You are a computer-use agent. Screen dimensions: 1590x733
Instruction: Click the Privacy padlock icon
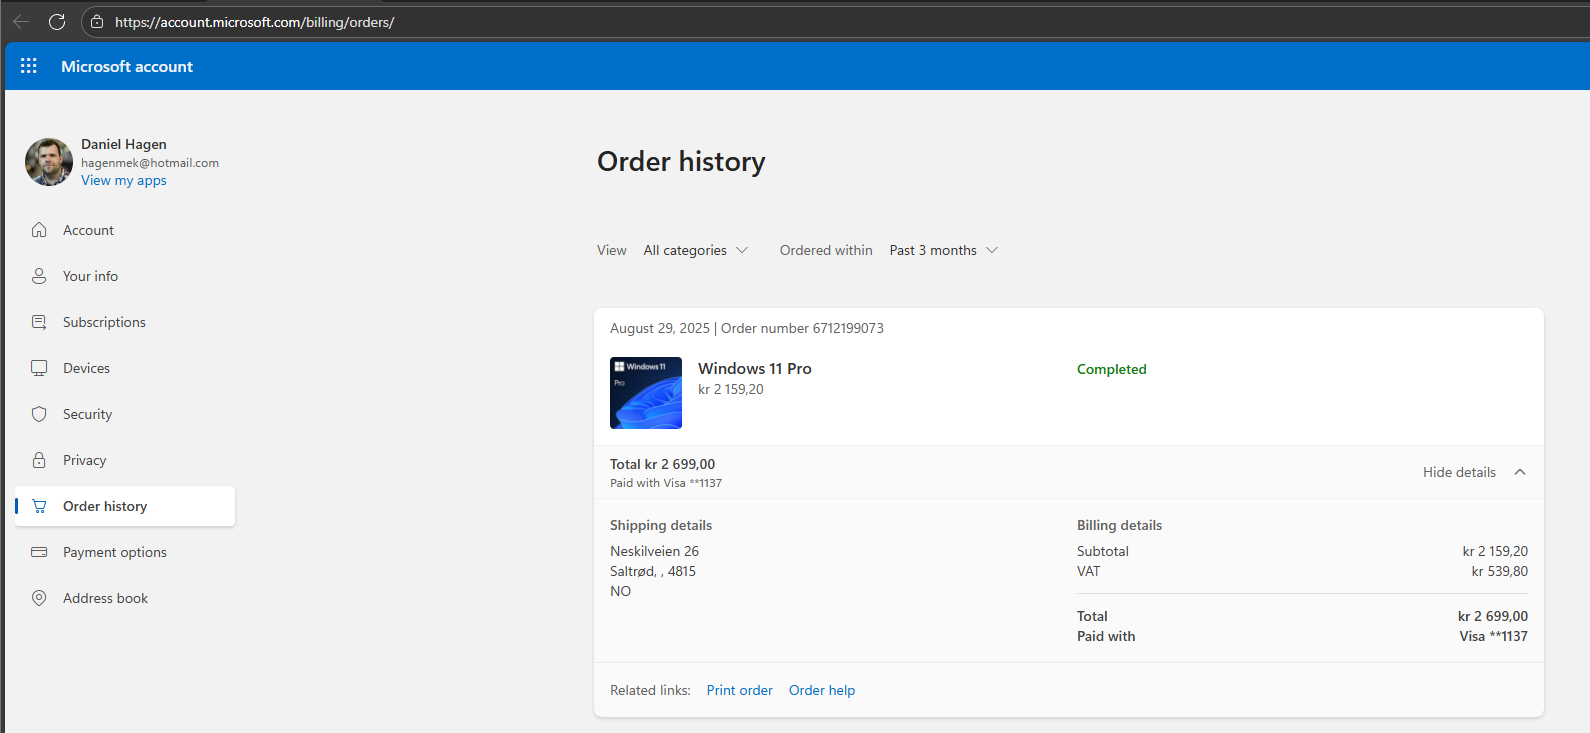point(39,460)
